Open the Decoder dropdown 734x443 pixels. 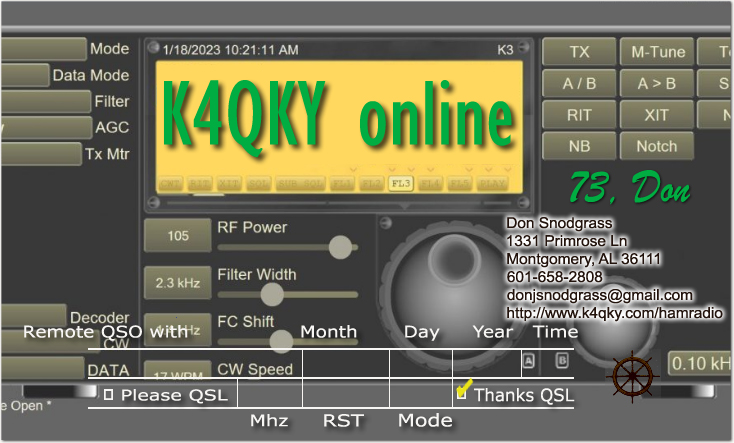34,316
